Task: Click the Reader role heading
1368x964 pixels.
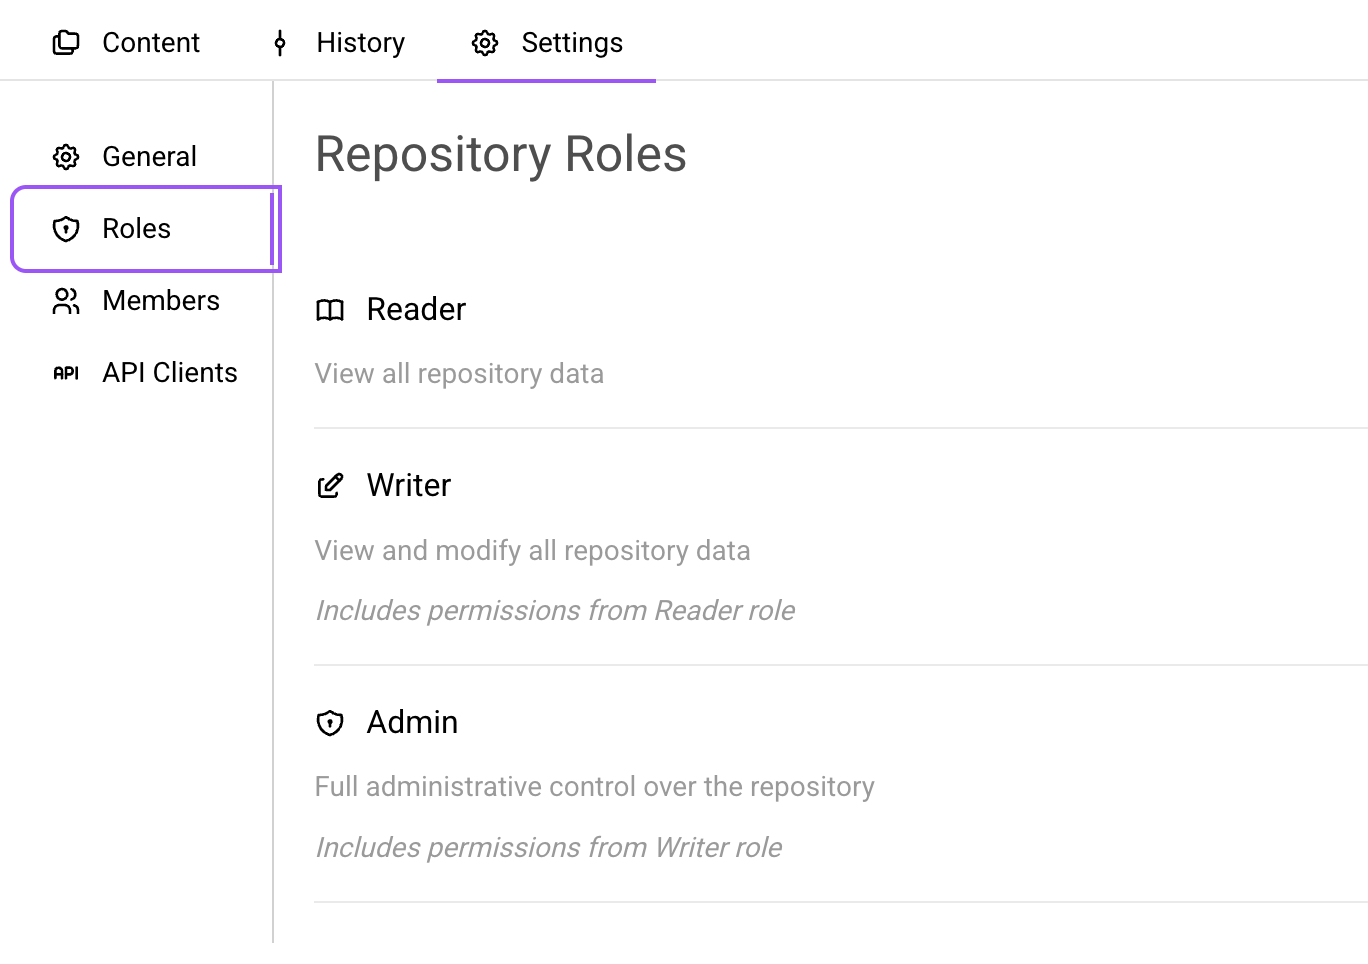Action: pos(416,310)
